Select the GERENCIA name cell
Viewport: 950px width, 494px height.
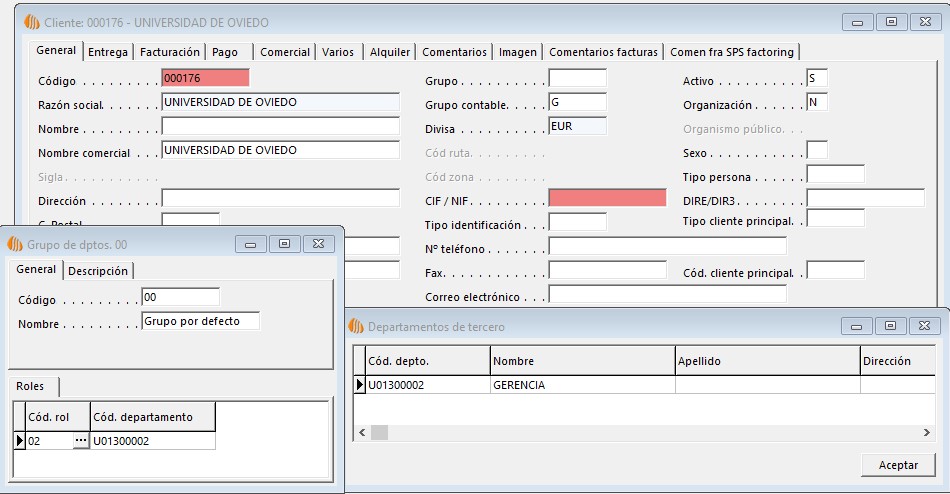tap(582, 385)
